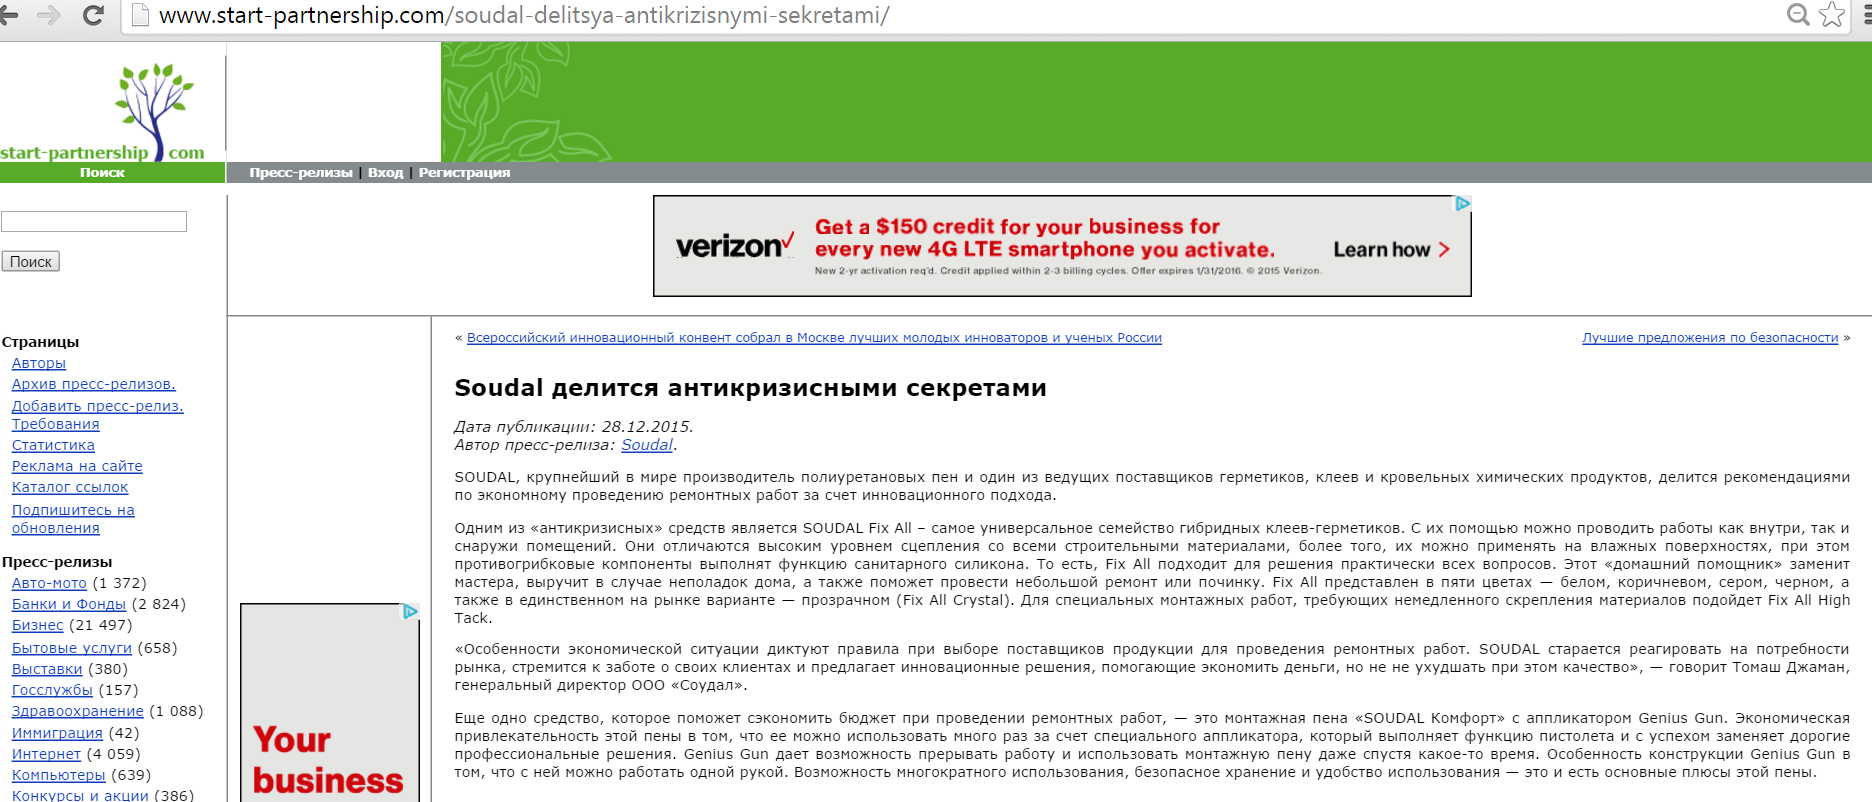Open the Бизнес category
The image size is (1872, 802).
[38, 625]
